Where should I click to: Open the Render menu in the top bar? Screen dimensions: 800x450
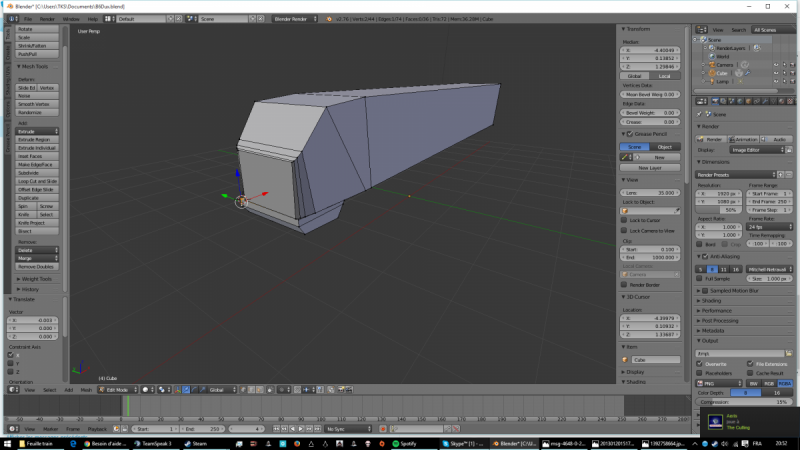pyautogui.click(x=47, y=19)
